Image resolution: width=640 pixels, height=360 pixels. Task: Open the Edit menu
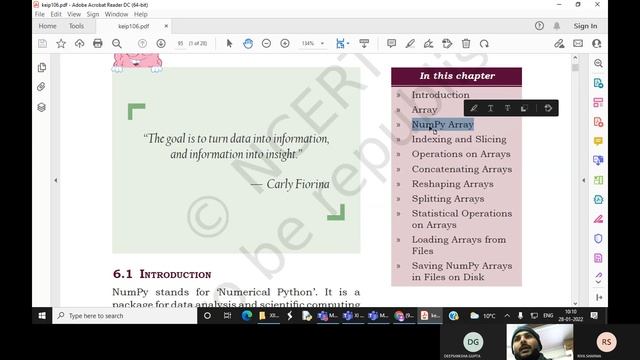[56, 14]
